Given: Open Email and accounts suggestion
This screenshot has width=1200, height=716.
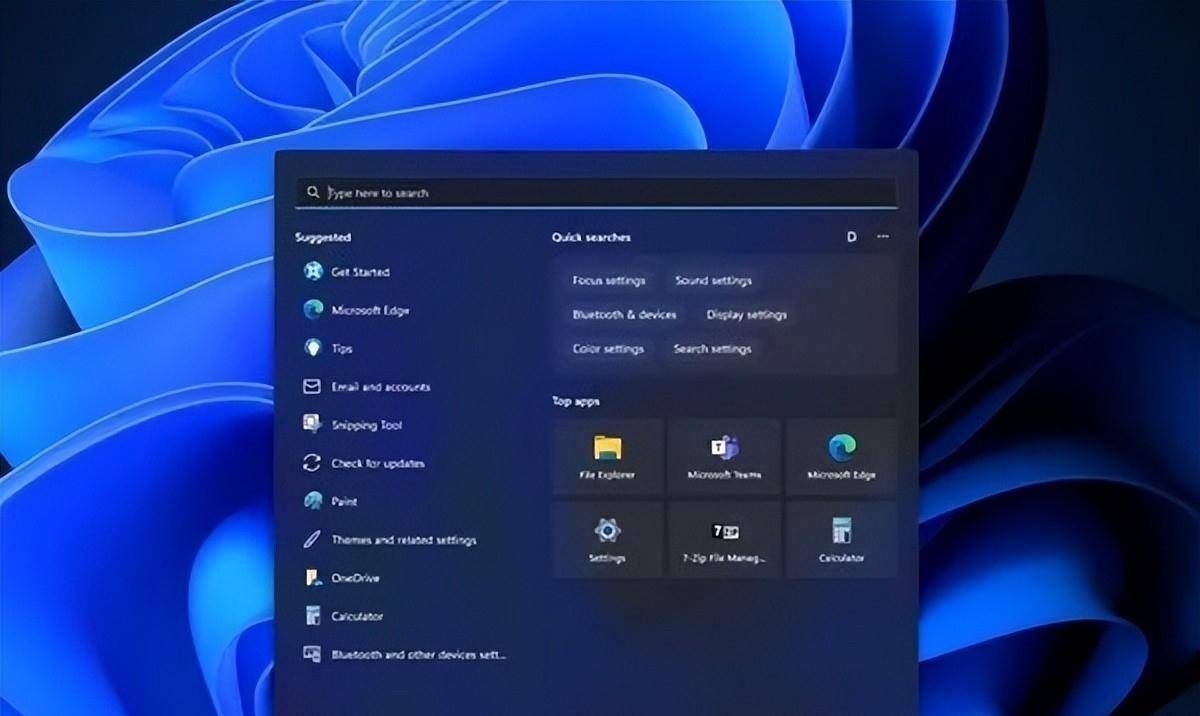Looking at the screenshot, I should (366, 387).
